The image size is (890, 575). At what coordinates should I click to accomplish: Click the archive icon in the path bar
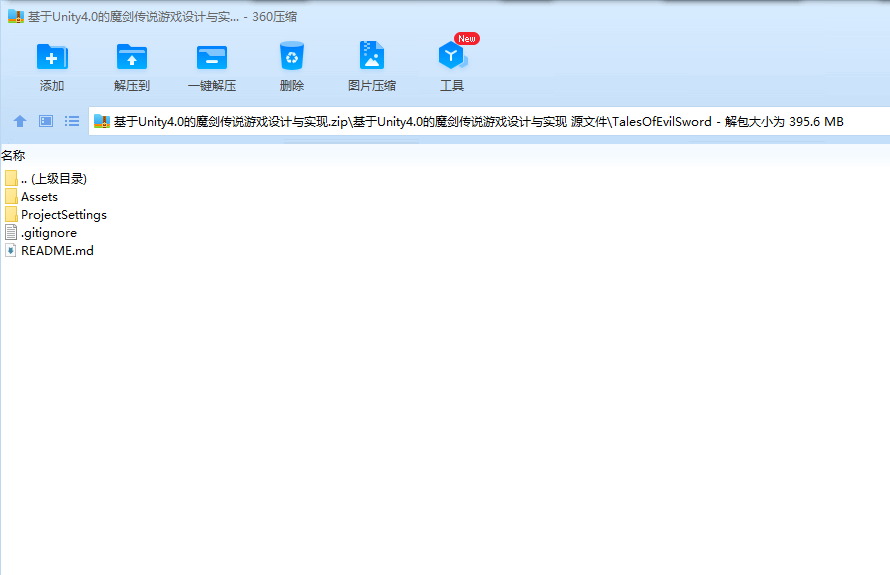(x=102, y=121)
